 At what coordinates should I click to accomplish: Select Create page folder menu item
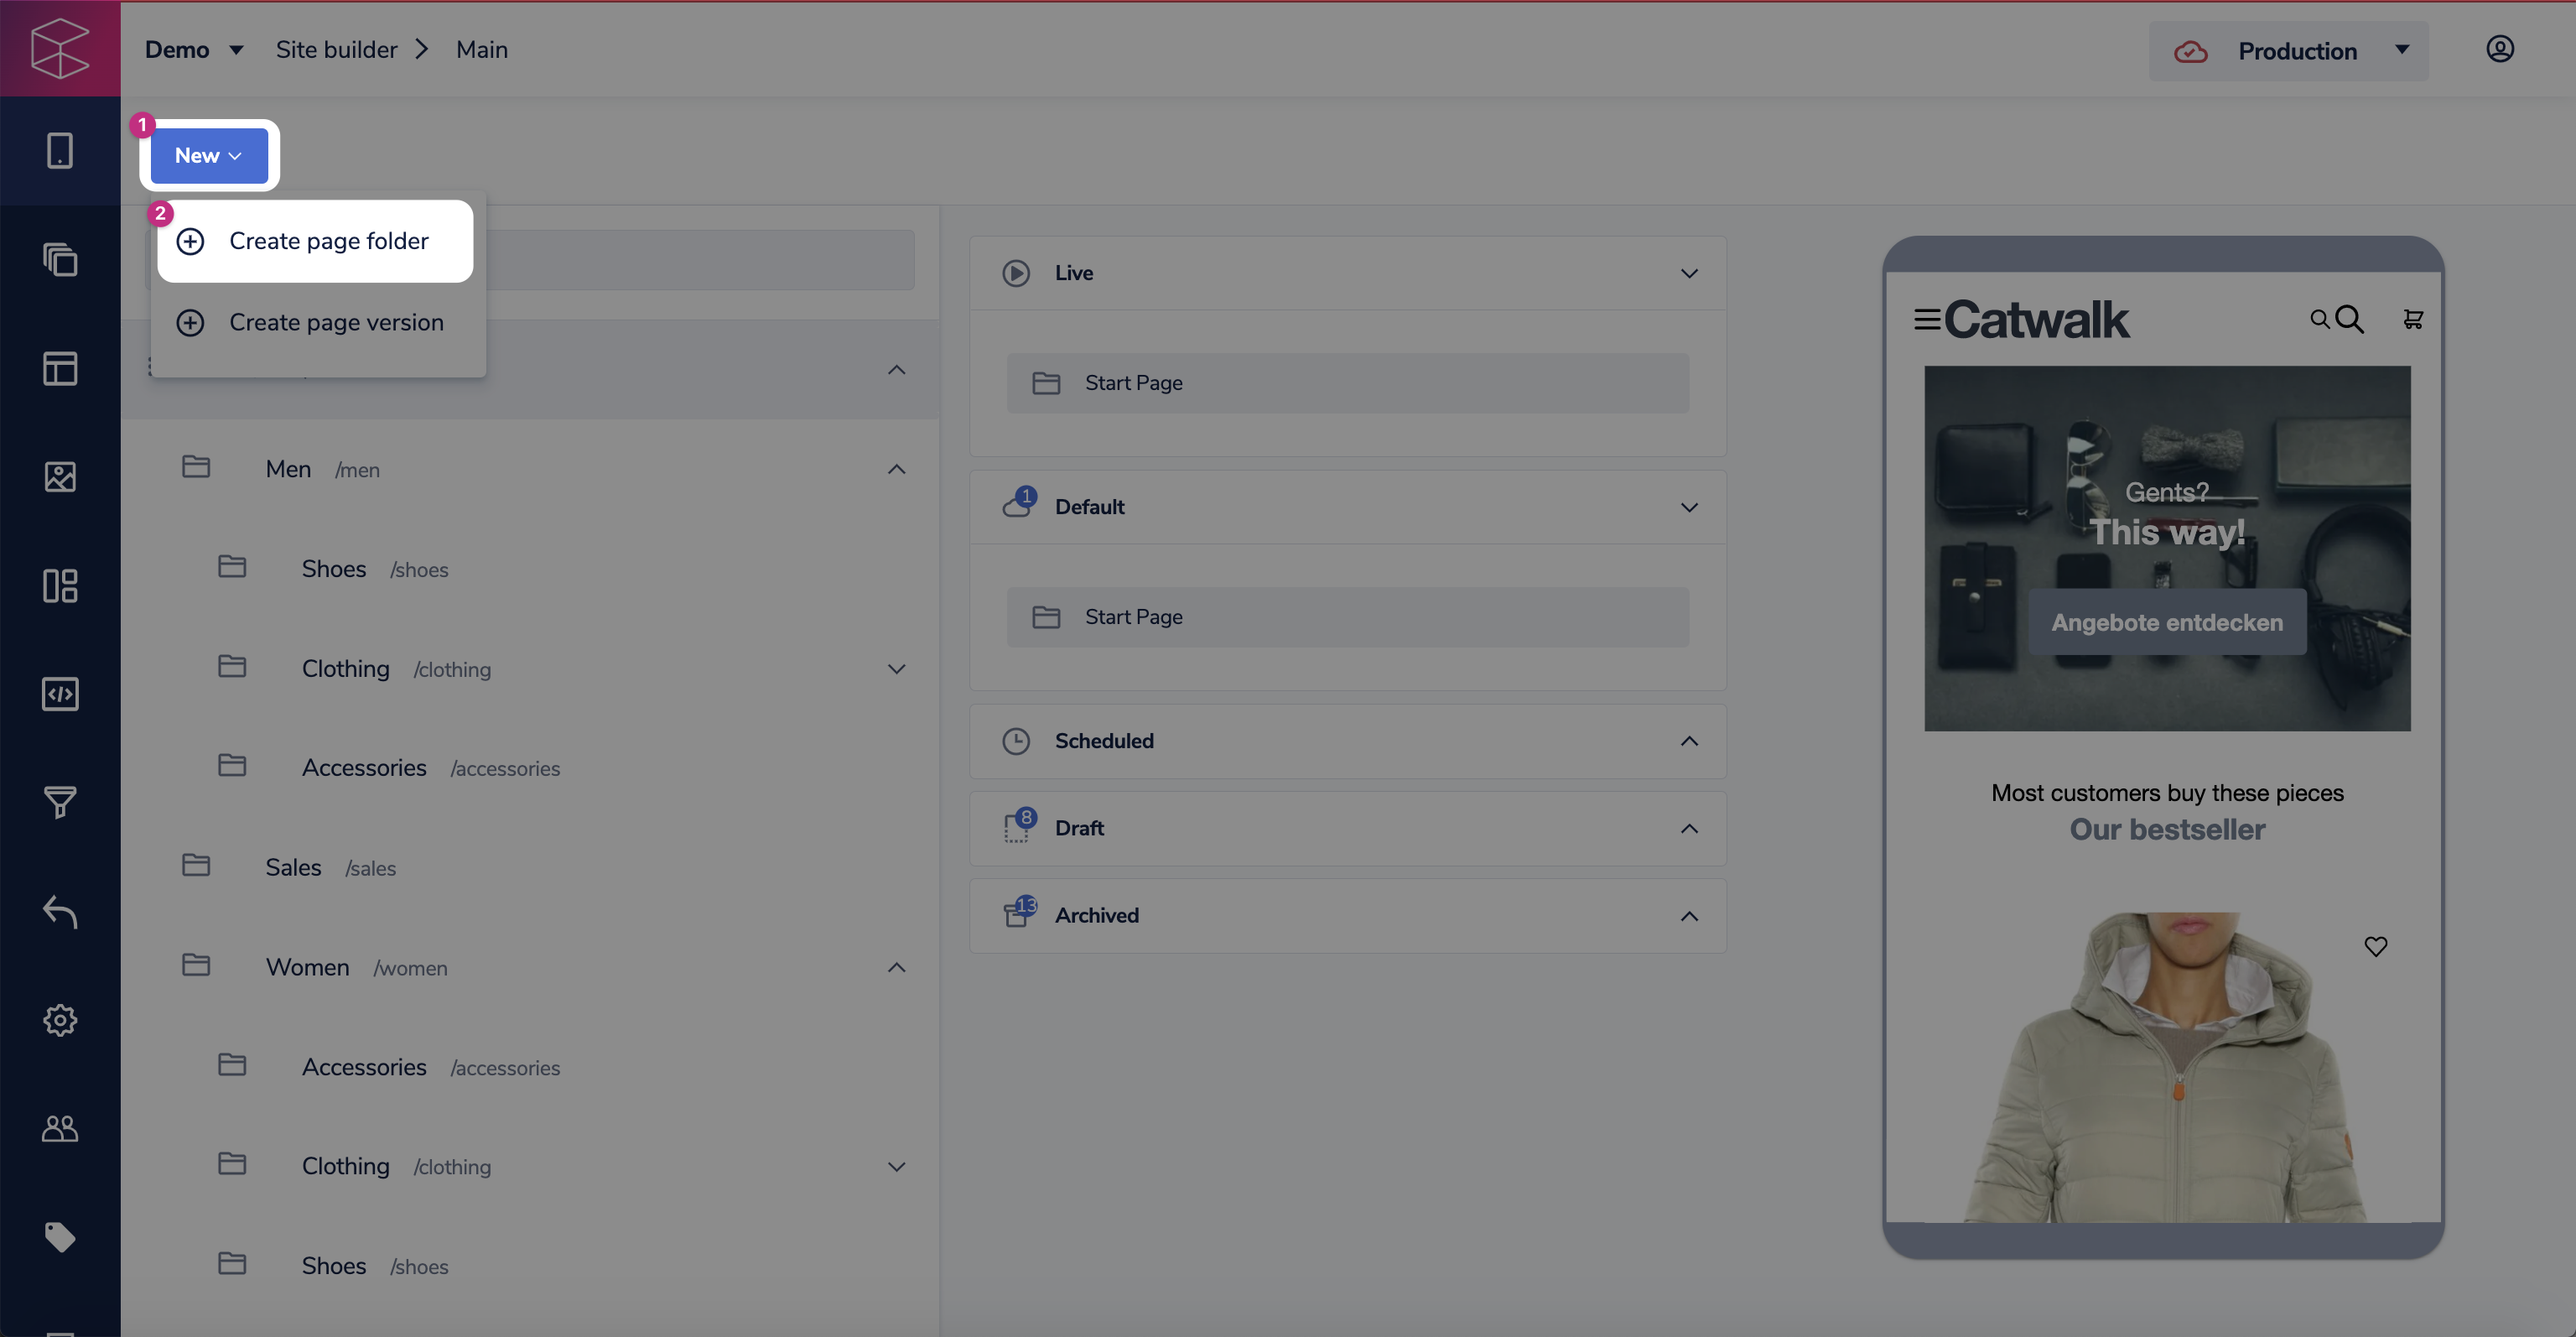coord(328,241)
